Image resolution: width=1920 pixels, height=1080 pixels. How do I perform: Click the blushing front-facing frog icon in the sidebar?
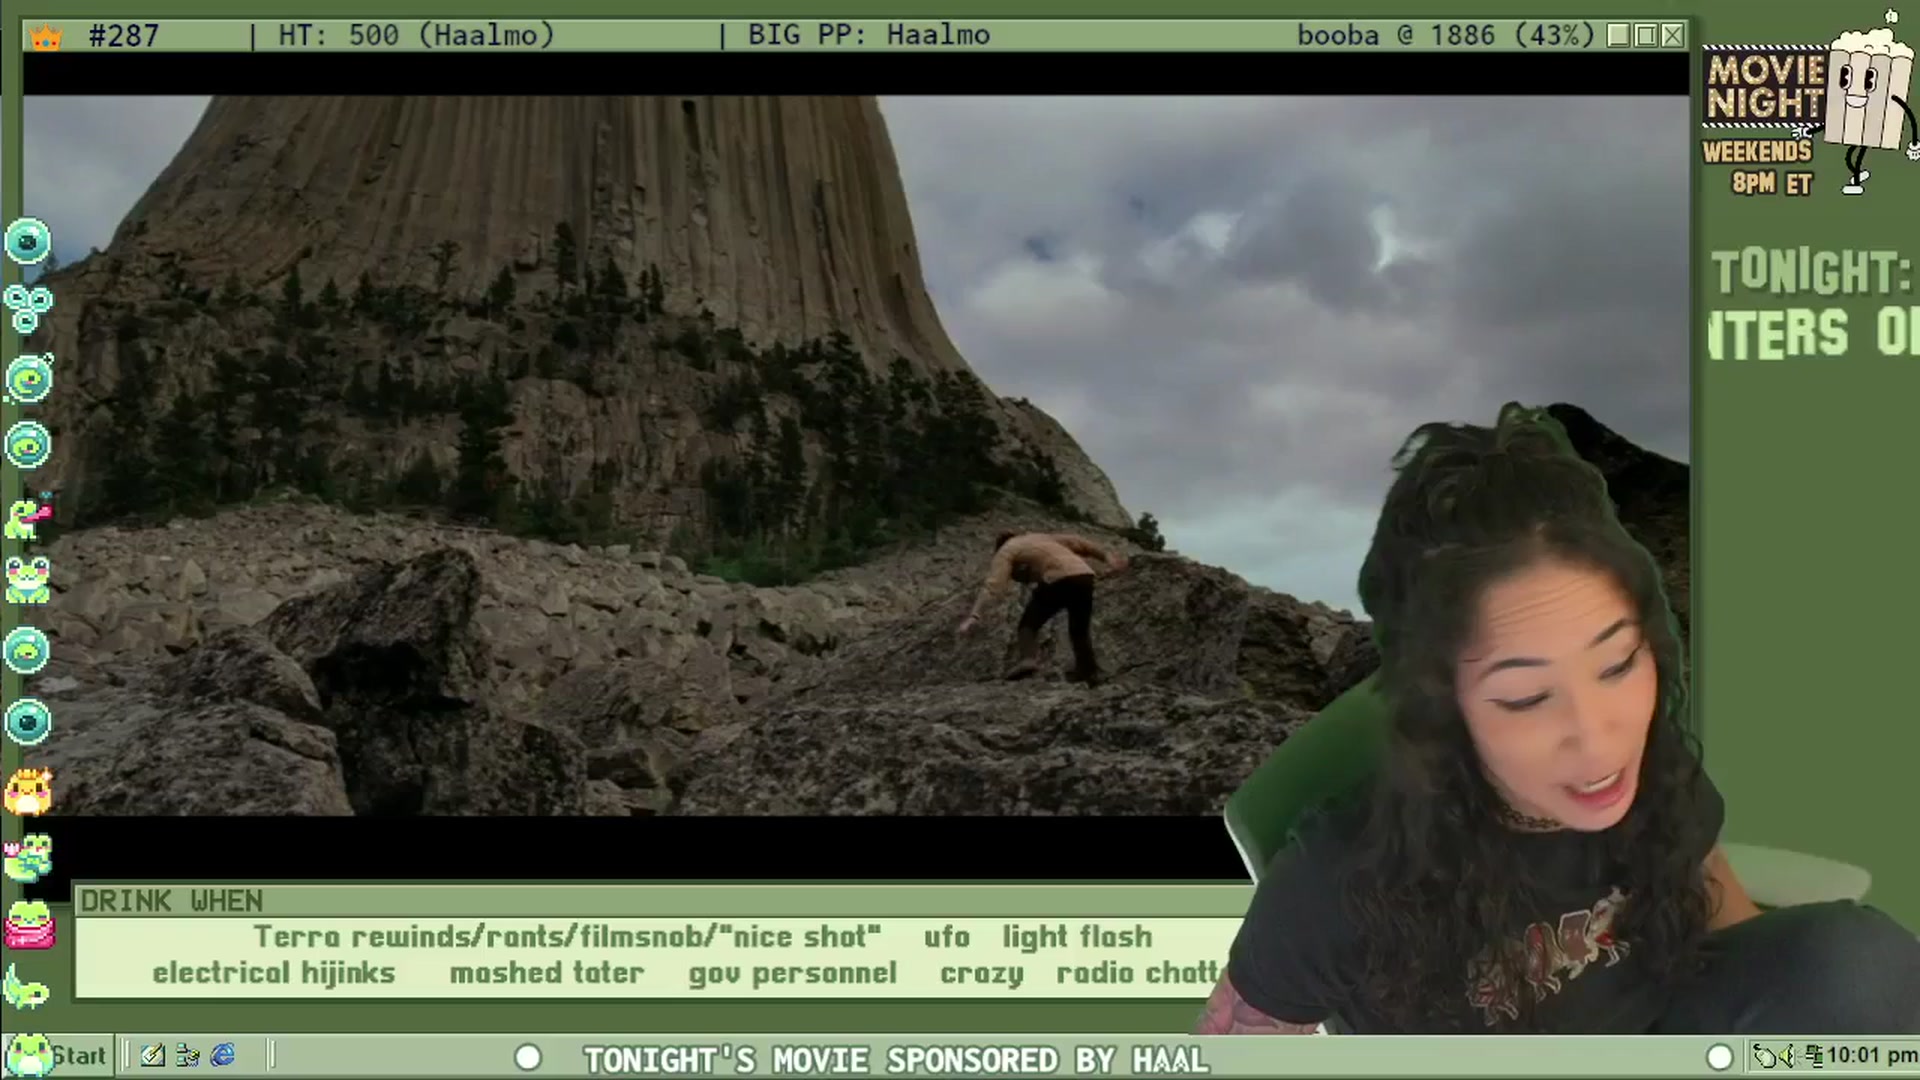coord(27,580)
